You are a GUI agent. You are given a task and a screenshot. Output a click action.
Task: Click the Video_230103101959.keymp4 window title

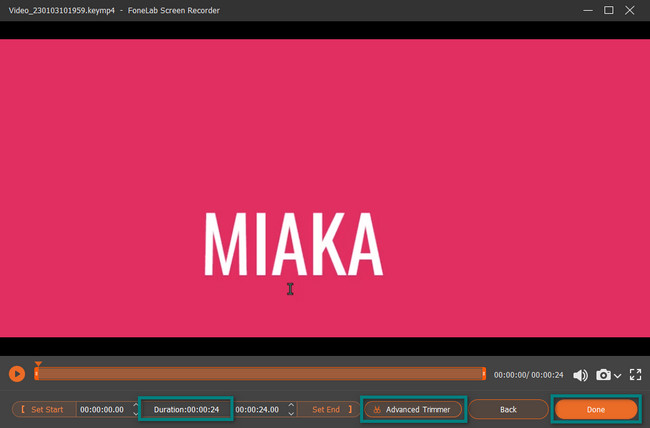pyautogui.click(x=61, y=10)
